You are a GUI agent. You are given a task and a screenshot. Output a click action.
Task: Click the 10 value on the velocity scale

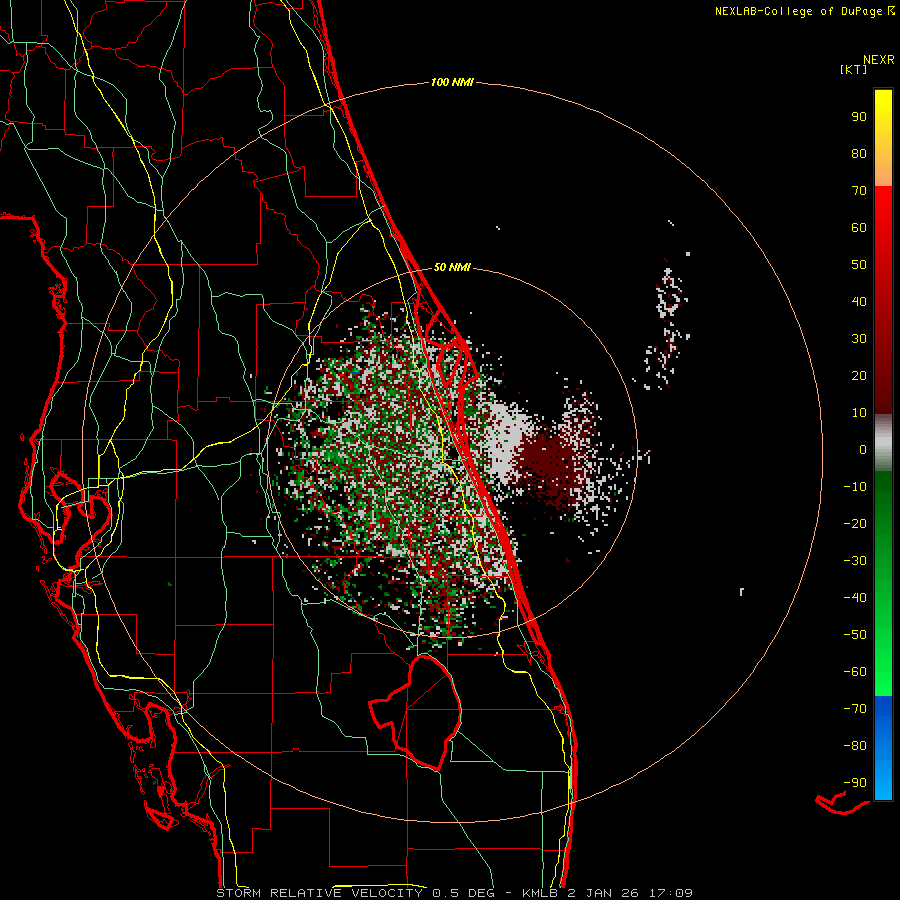click(859, 413)
